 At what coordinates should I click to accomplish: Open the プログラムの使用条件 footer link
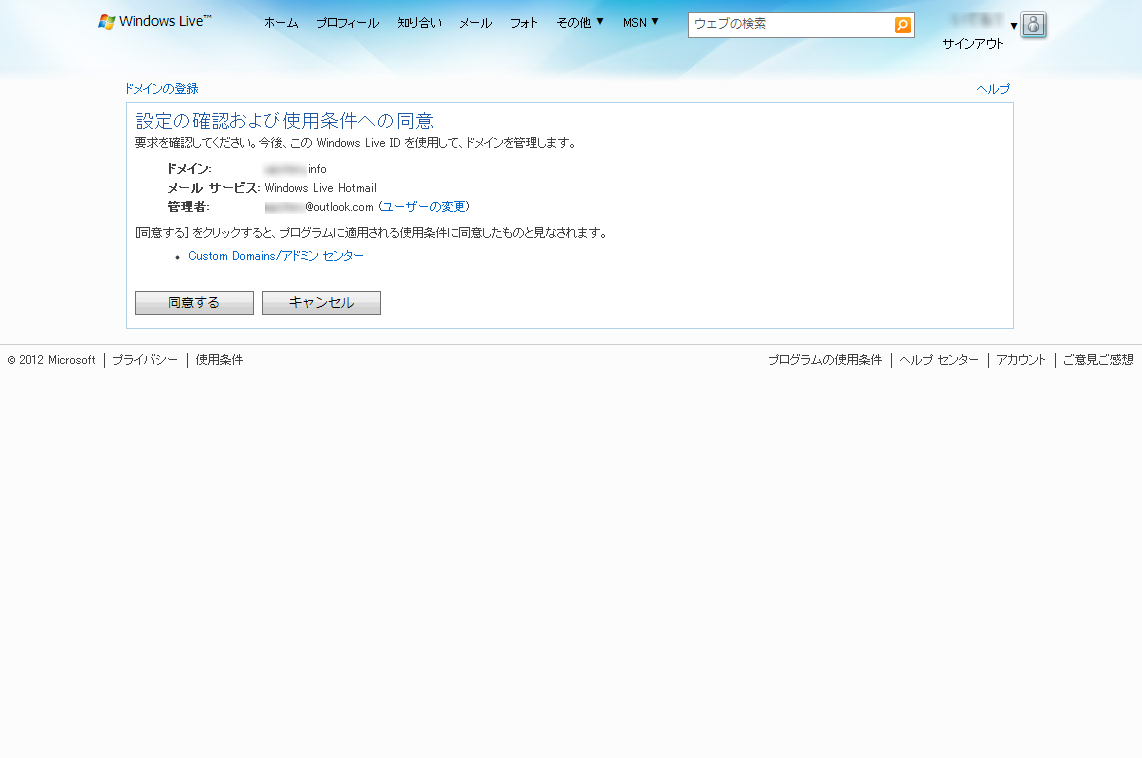point(825,360)
